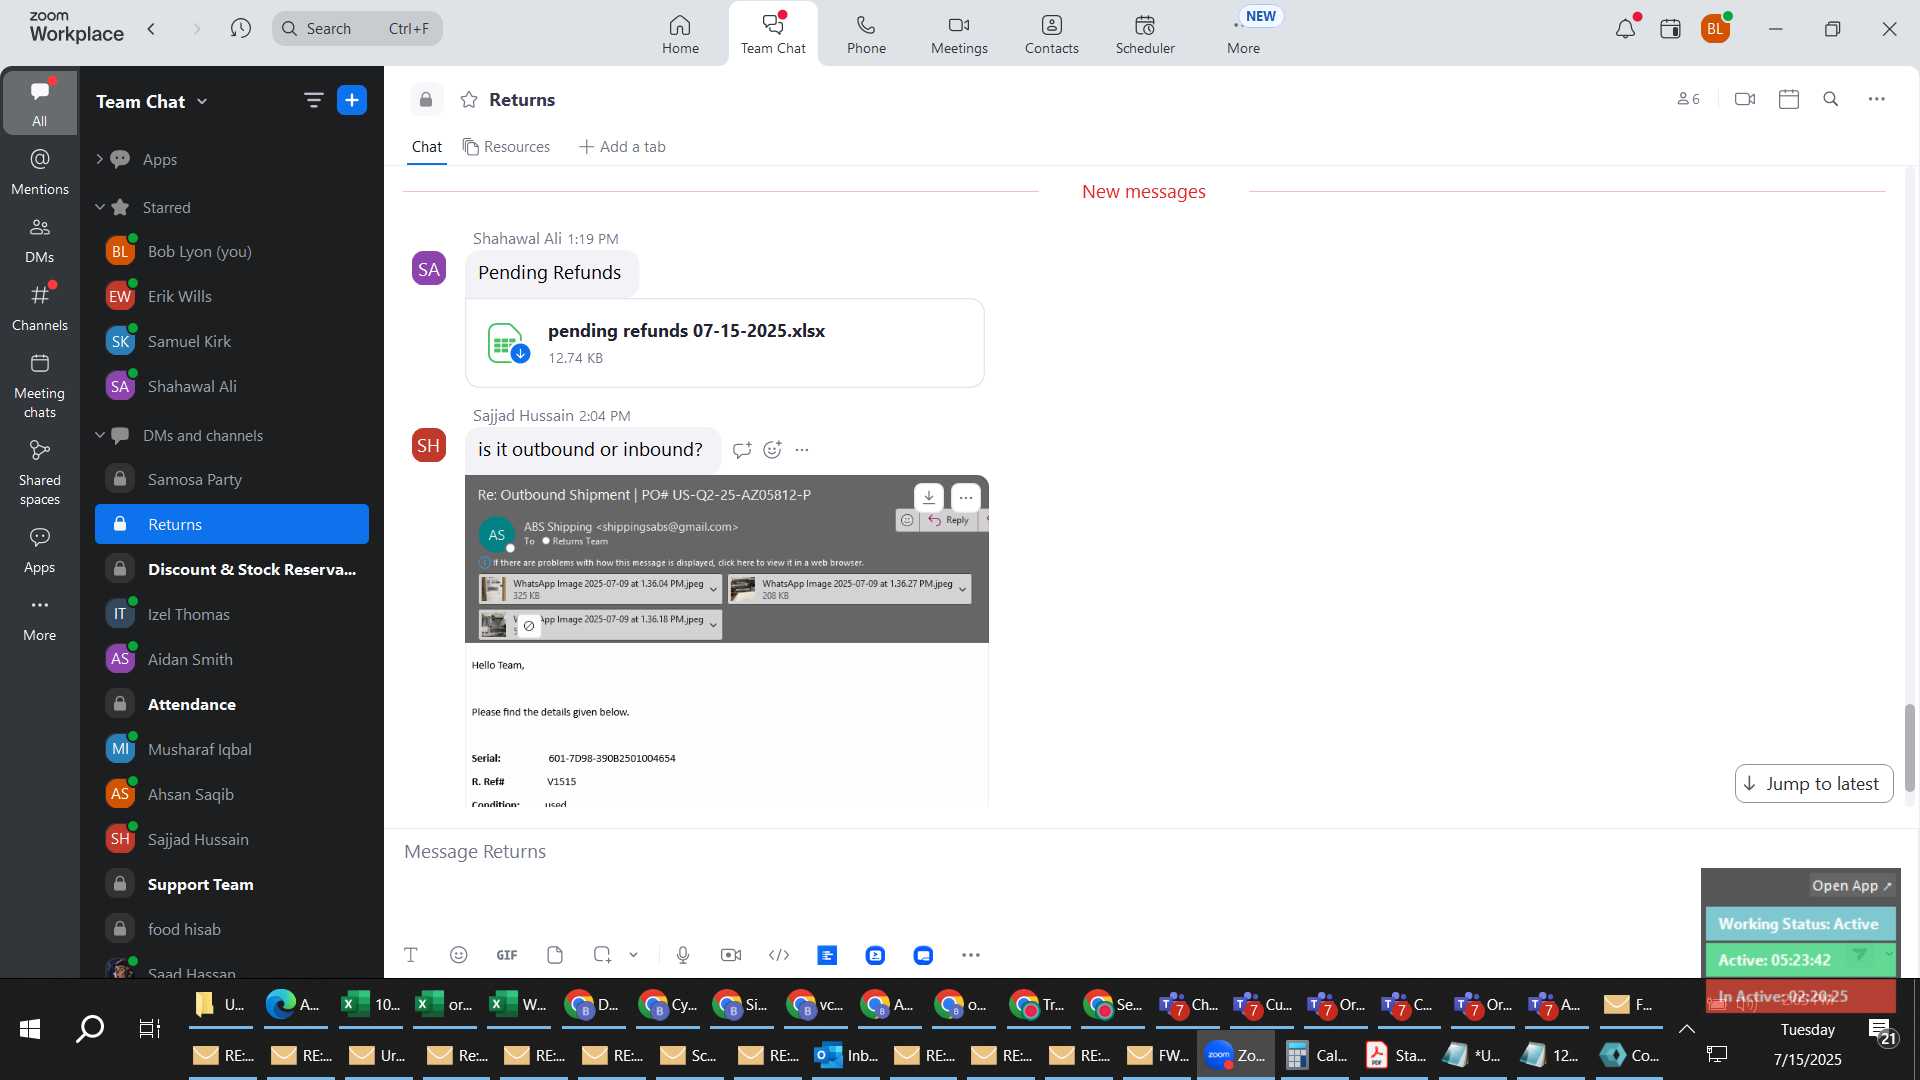Screen dimensions: 1920x1080
Task: Open the Windows Task View button
Action: pyautogui.click(x=149, y=1028)
